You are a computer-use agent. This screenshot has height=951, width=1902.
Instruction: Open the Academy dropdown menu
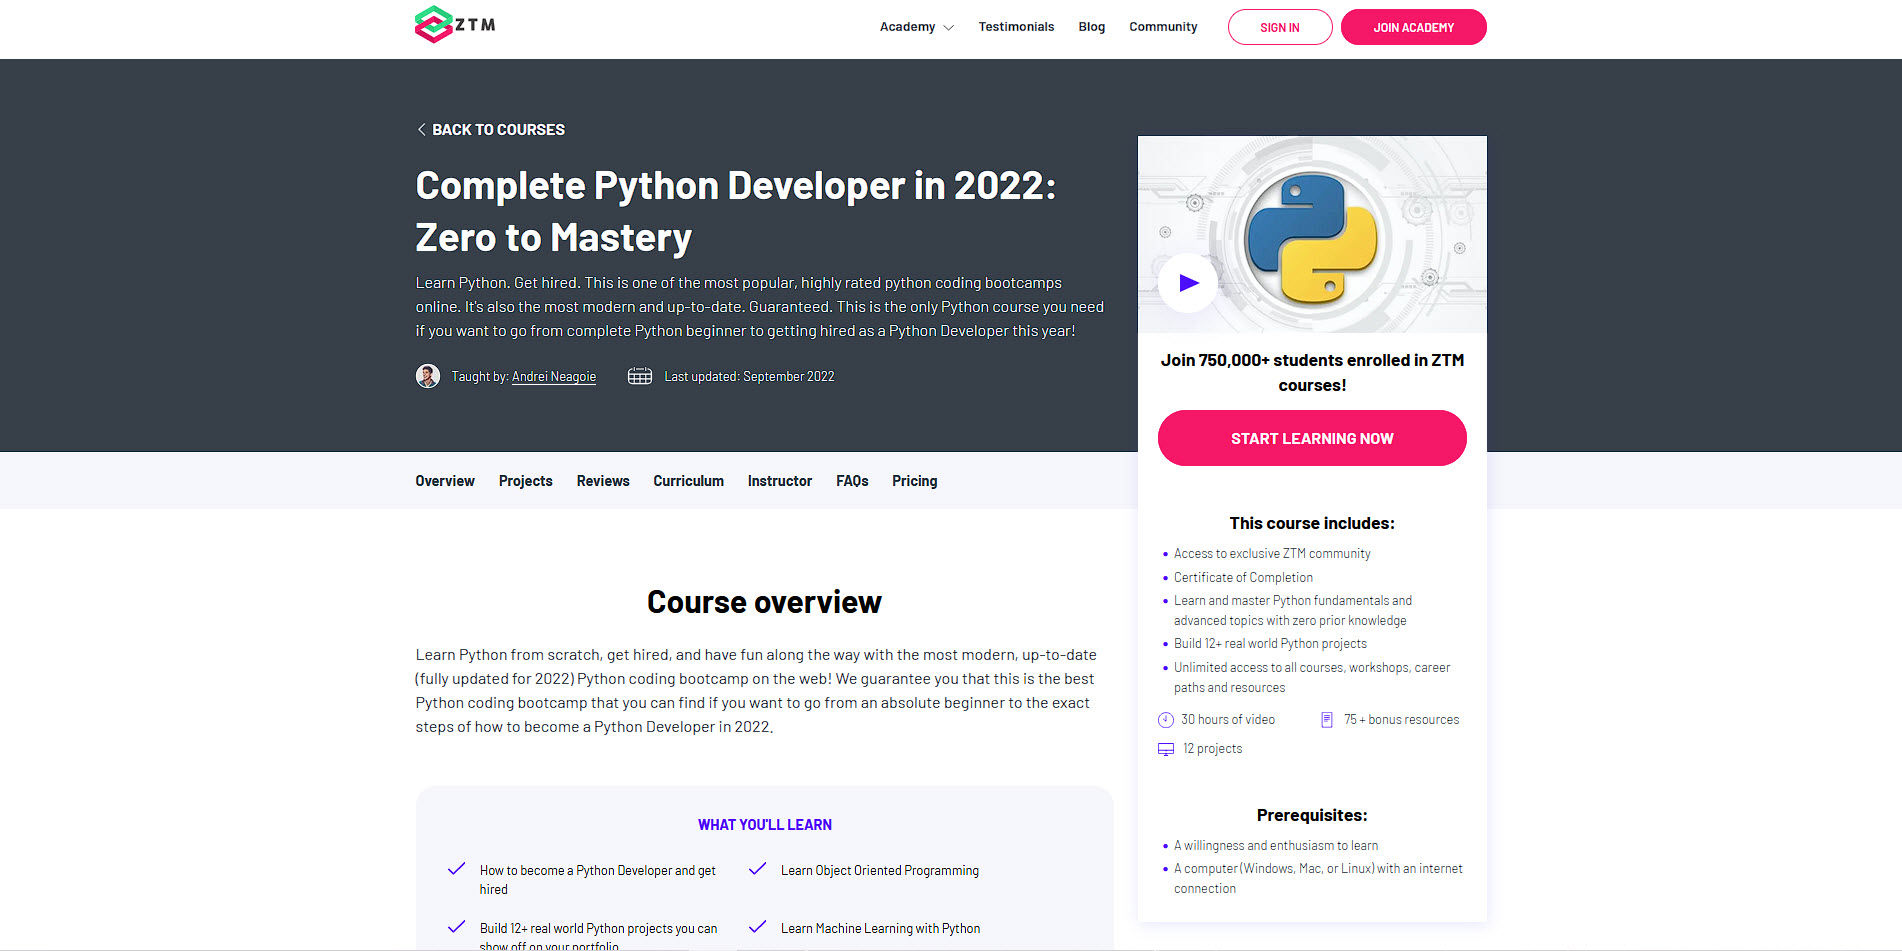tap(907, 27)
